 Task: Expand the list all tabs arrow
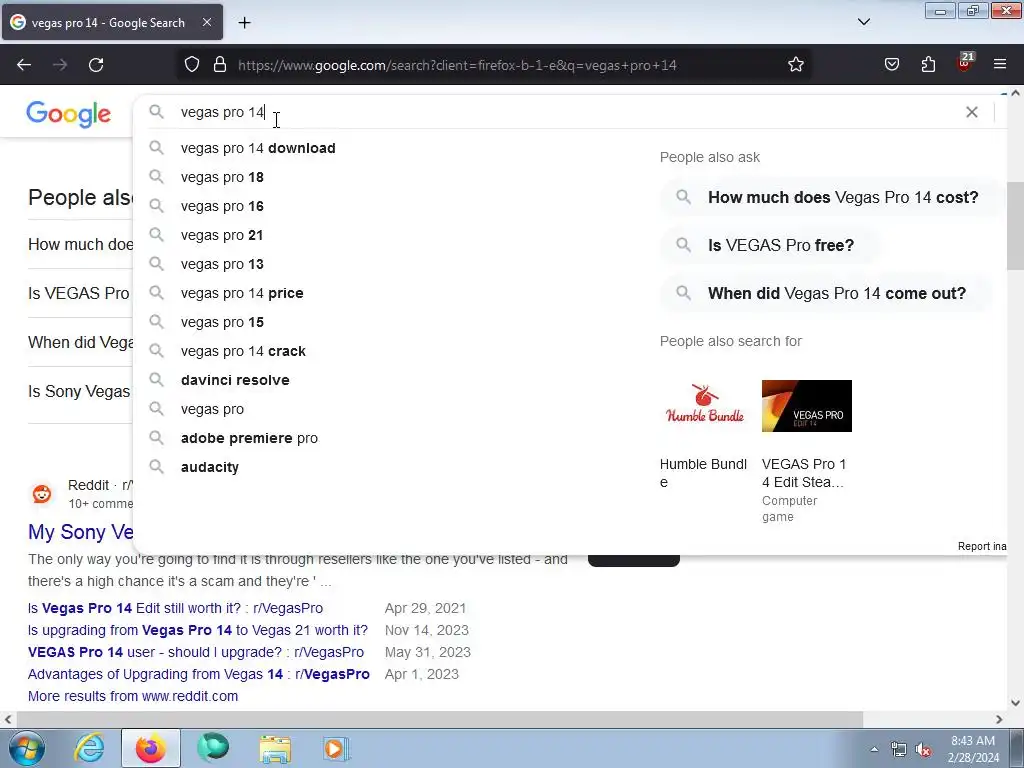(863, 22)
